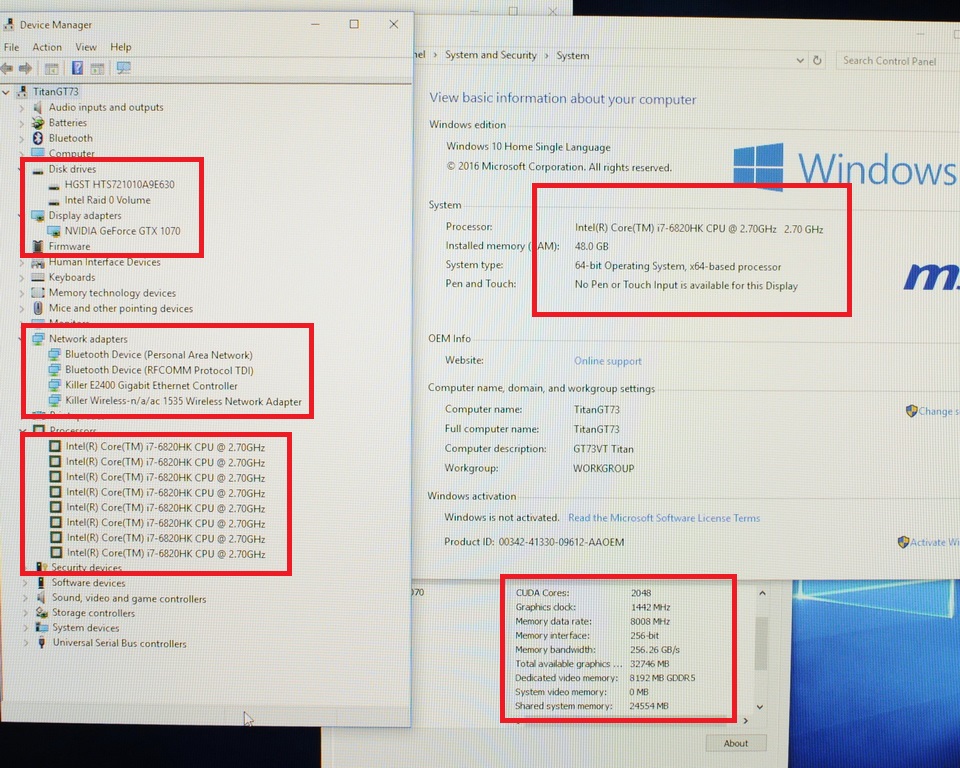The image size is (960, 768).
Task: Click the Sound, video and game controllers icon
Action: tap(41, 598)
